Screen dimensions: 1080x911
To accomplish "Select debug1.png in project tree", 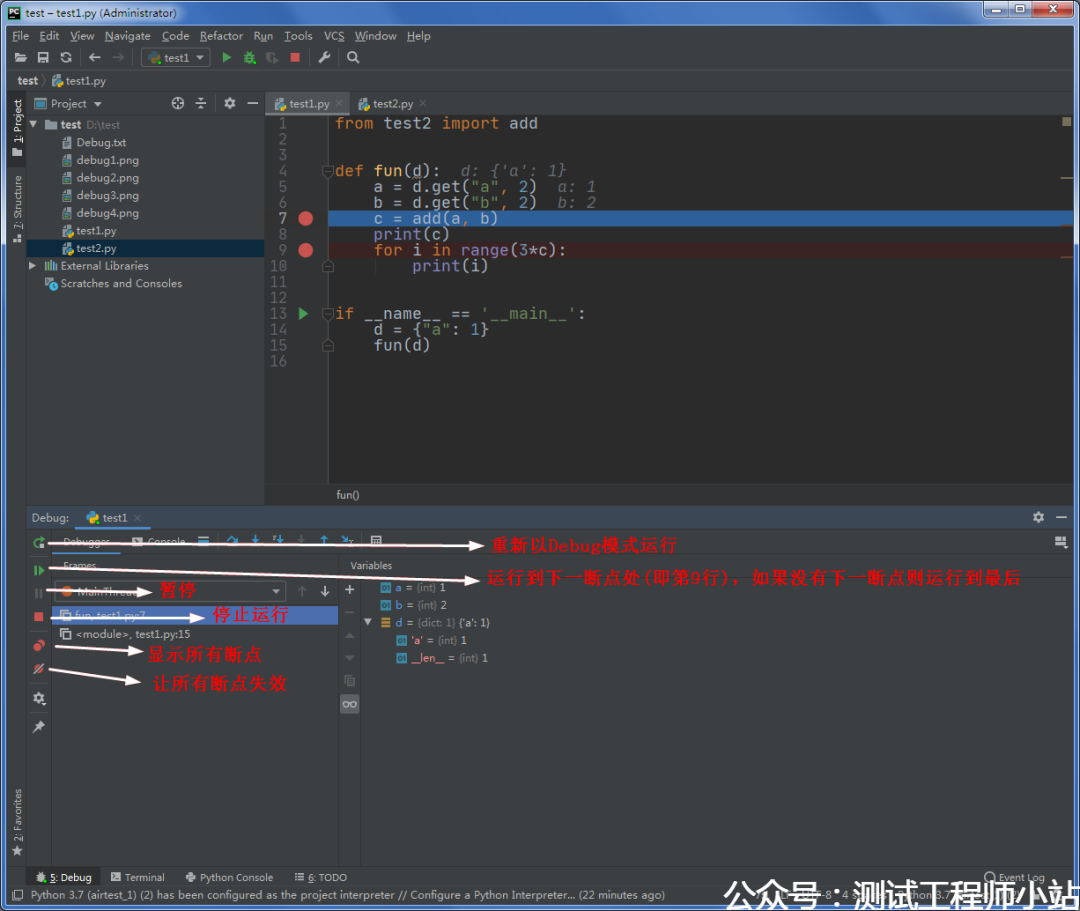I will coord(107,160).
